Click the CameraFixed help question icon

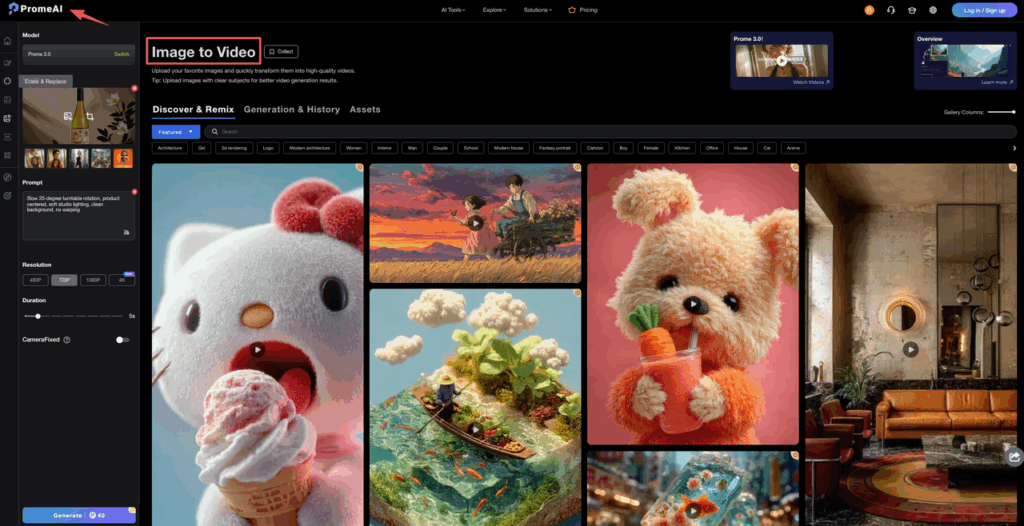click(x=67, y=340)
